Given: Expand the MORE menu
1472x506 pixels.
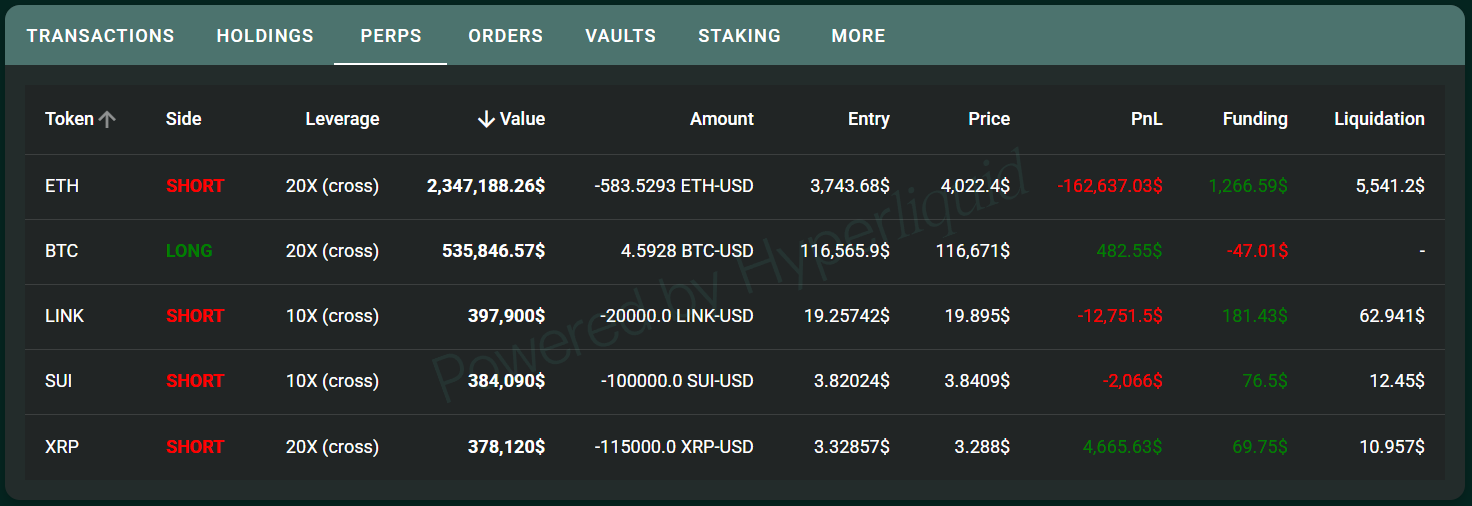Looking at the screenshot, I should coord(859,36).
